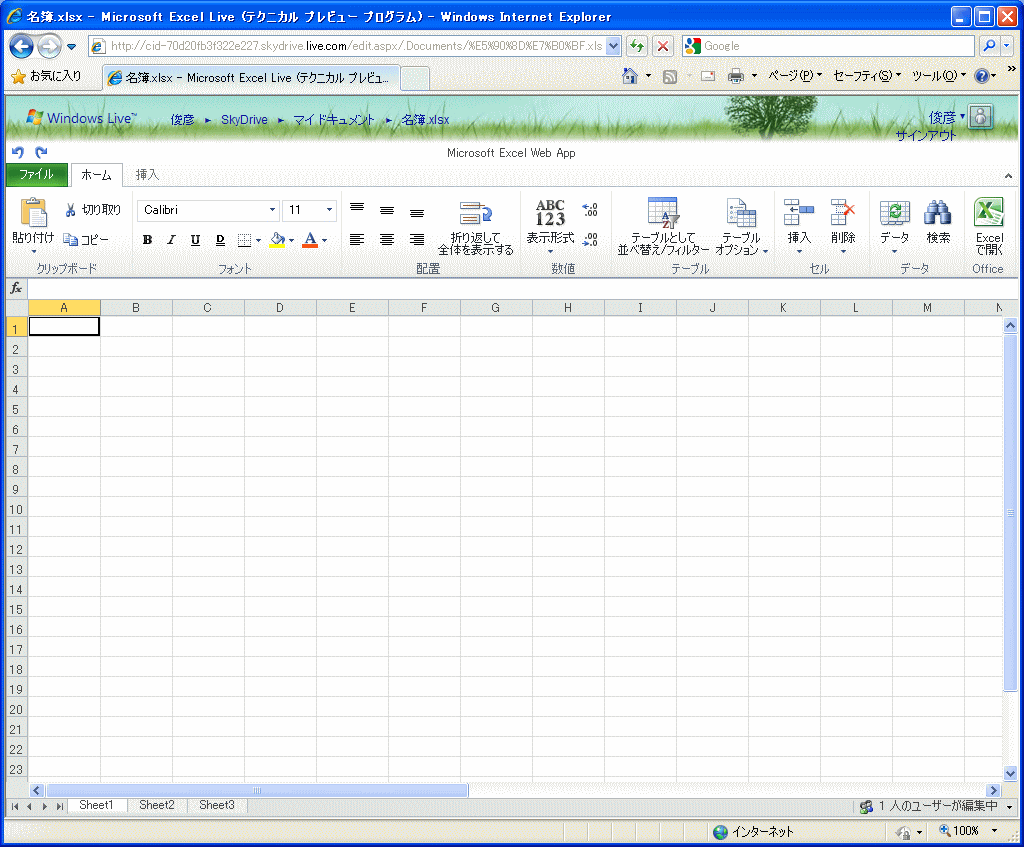
Task: Apply the yellow fill color
Action: (278, 240)
